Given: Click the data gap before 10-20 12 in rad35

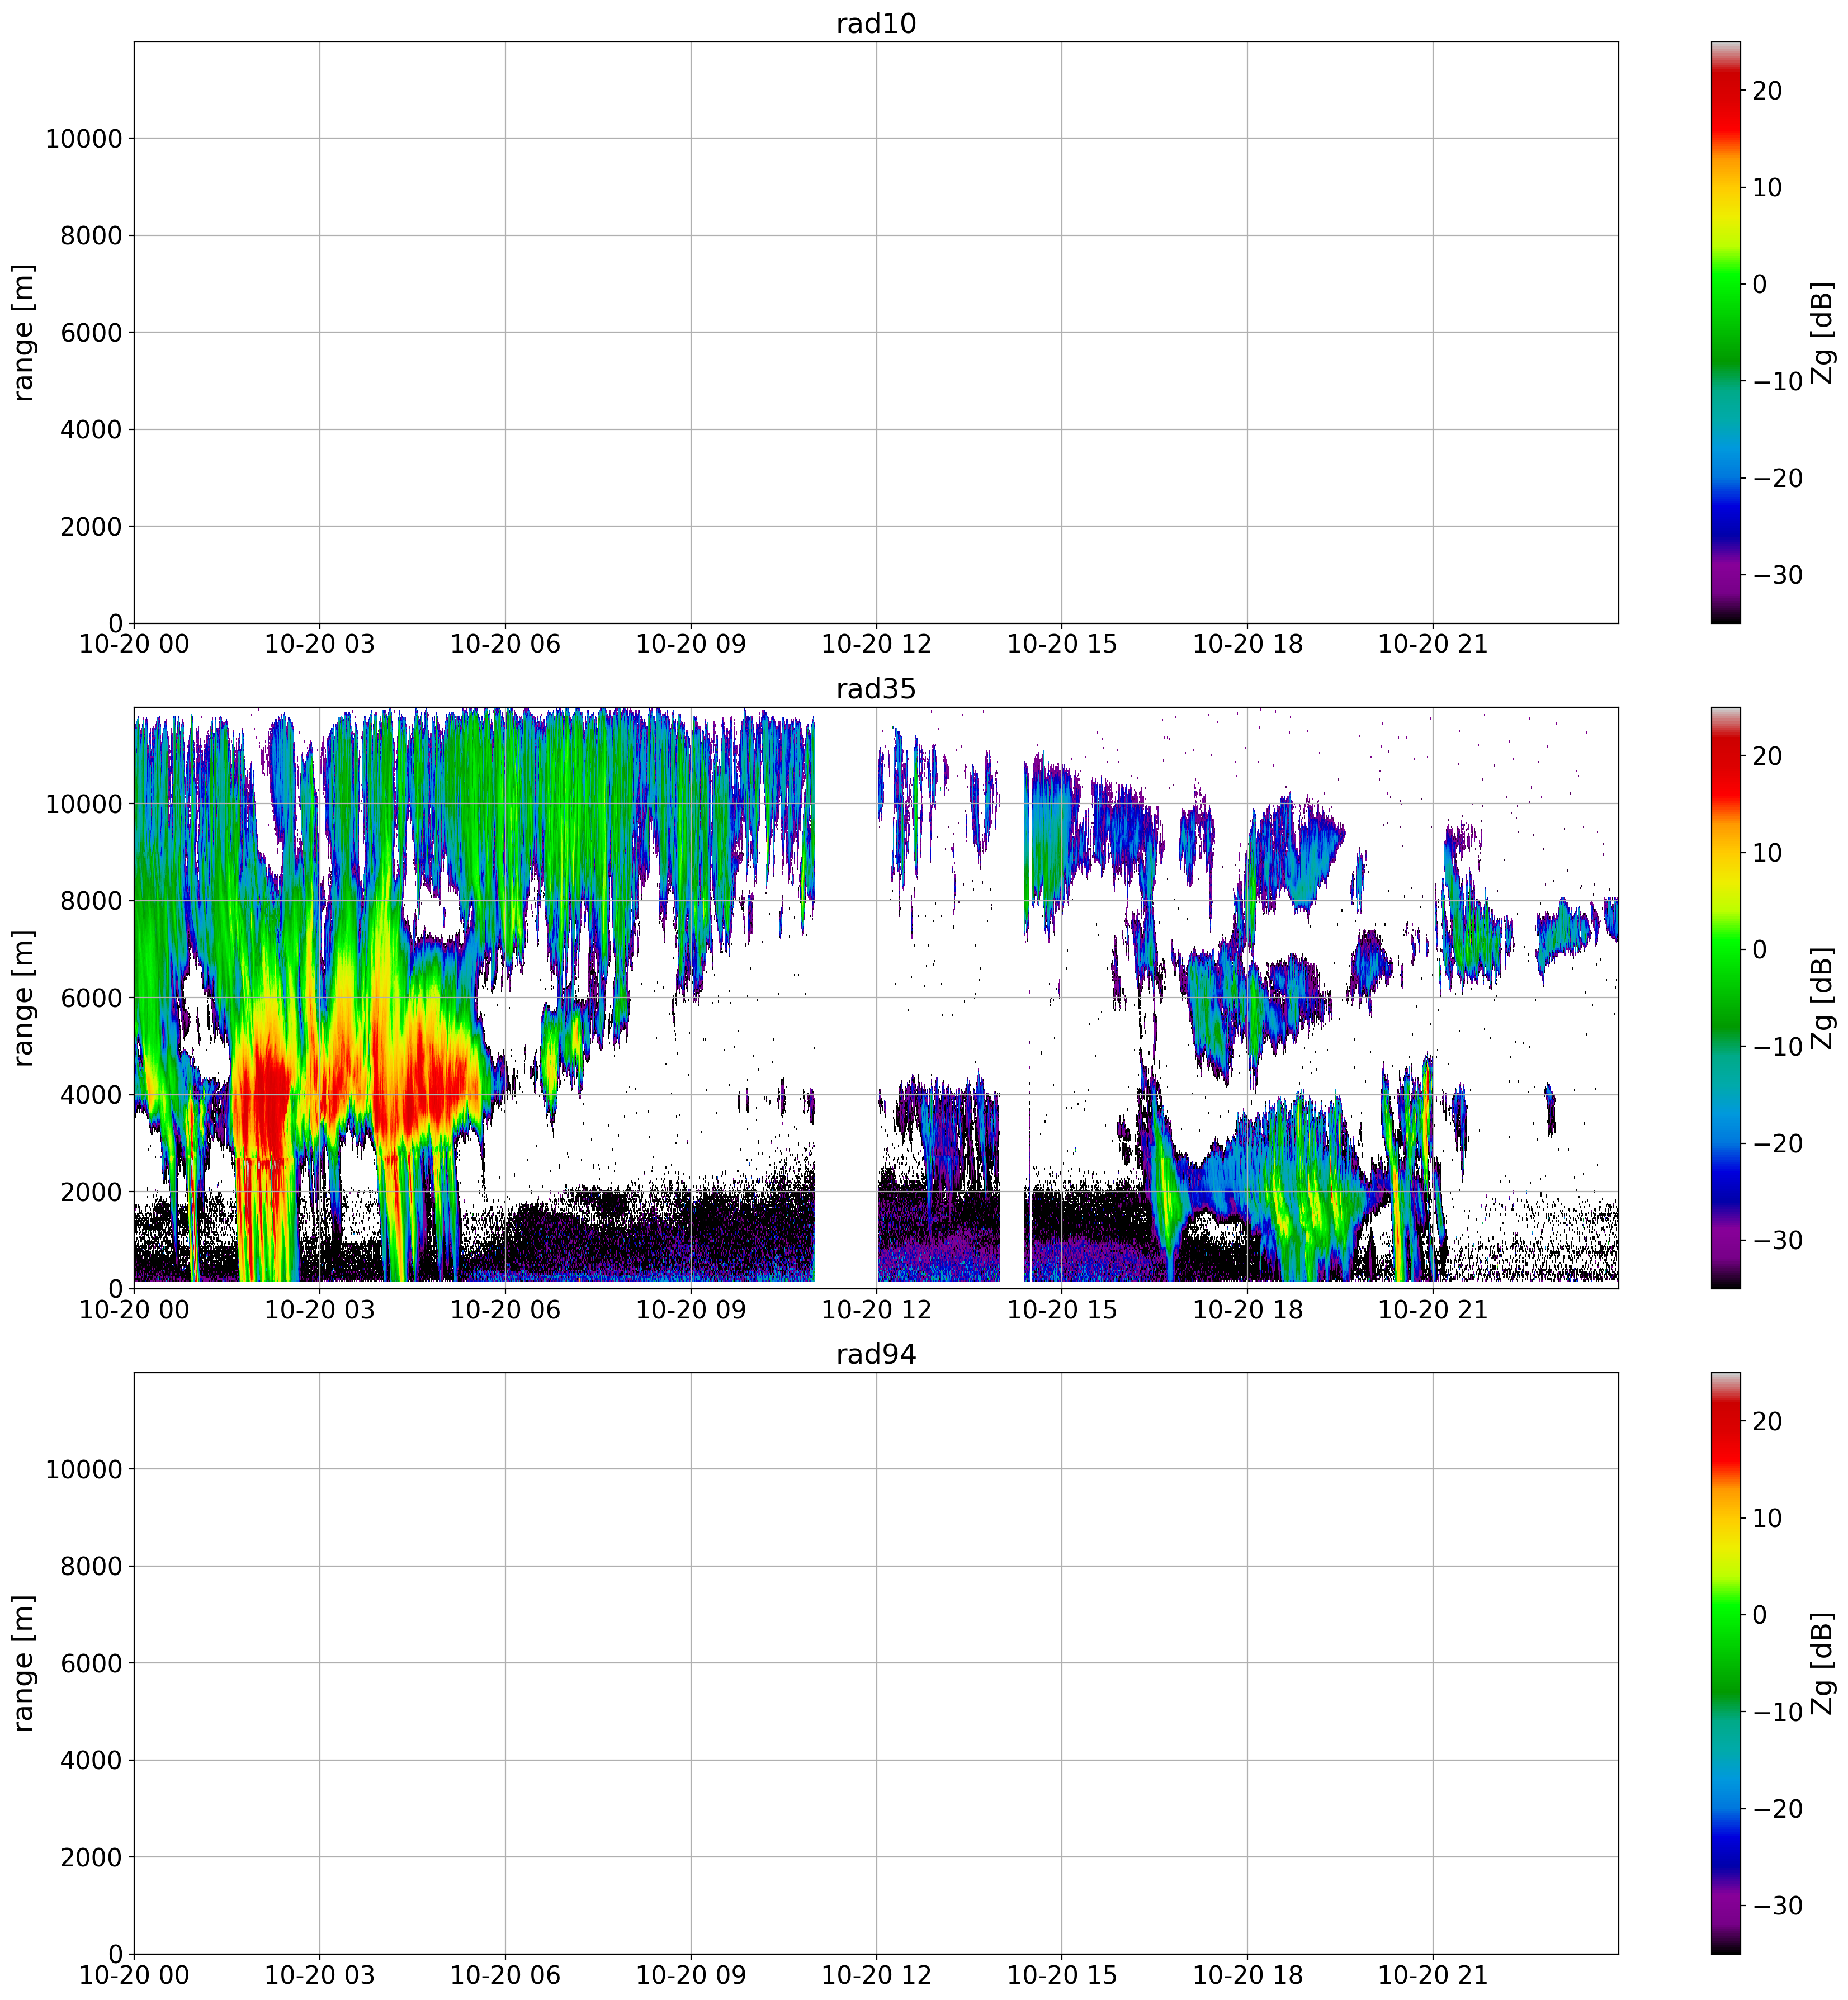Looking at the screenshot, I should coord(846,1000).
